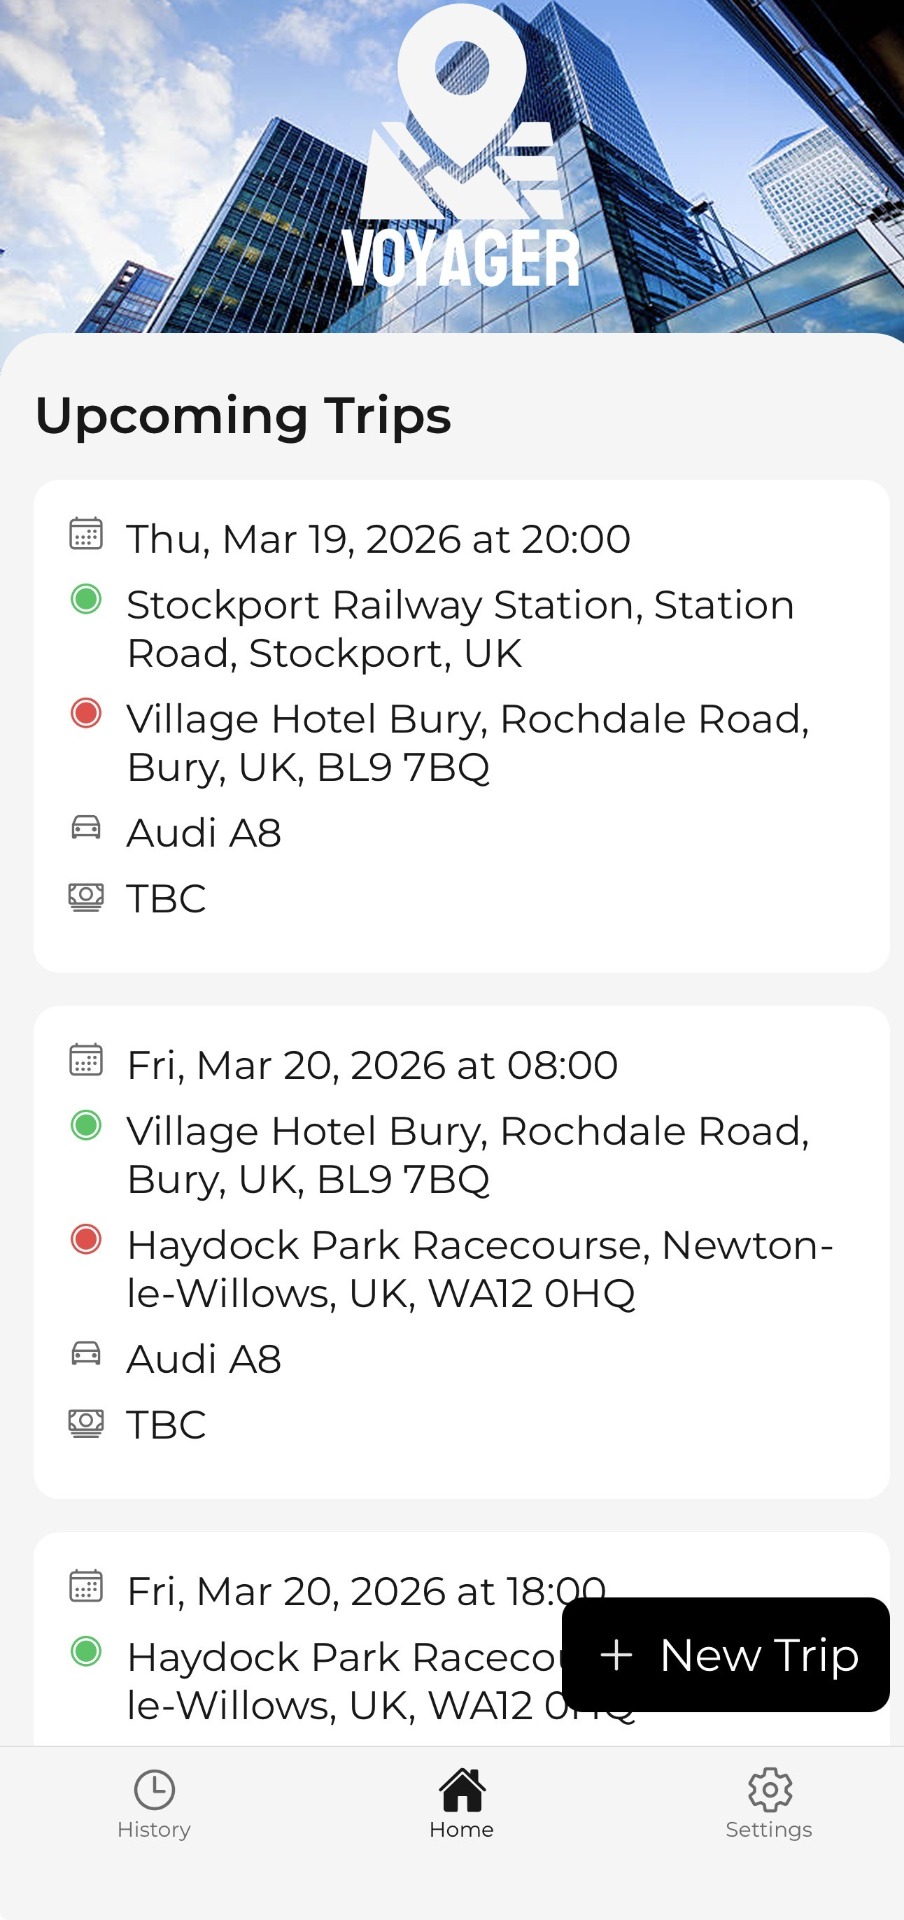This screenshot has height=1920, width=904.
Task: Click green pickup dot on the 18:00 trip
Action: (x=86, y=1651)
